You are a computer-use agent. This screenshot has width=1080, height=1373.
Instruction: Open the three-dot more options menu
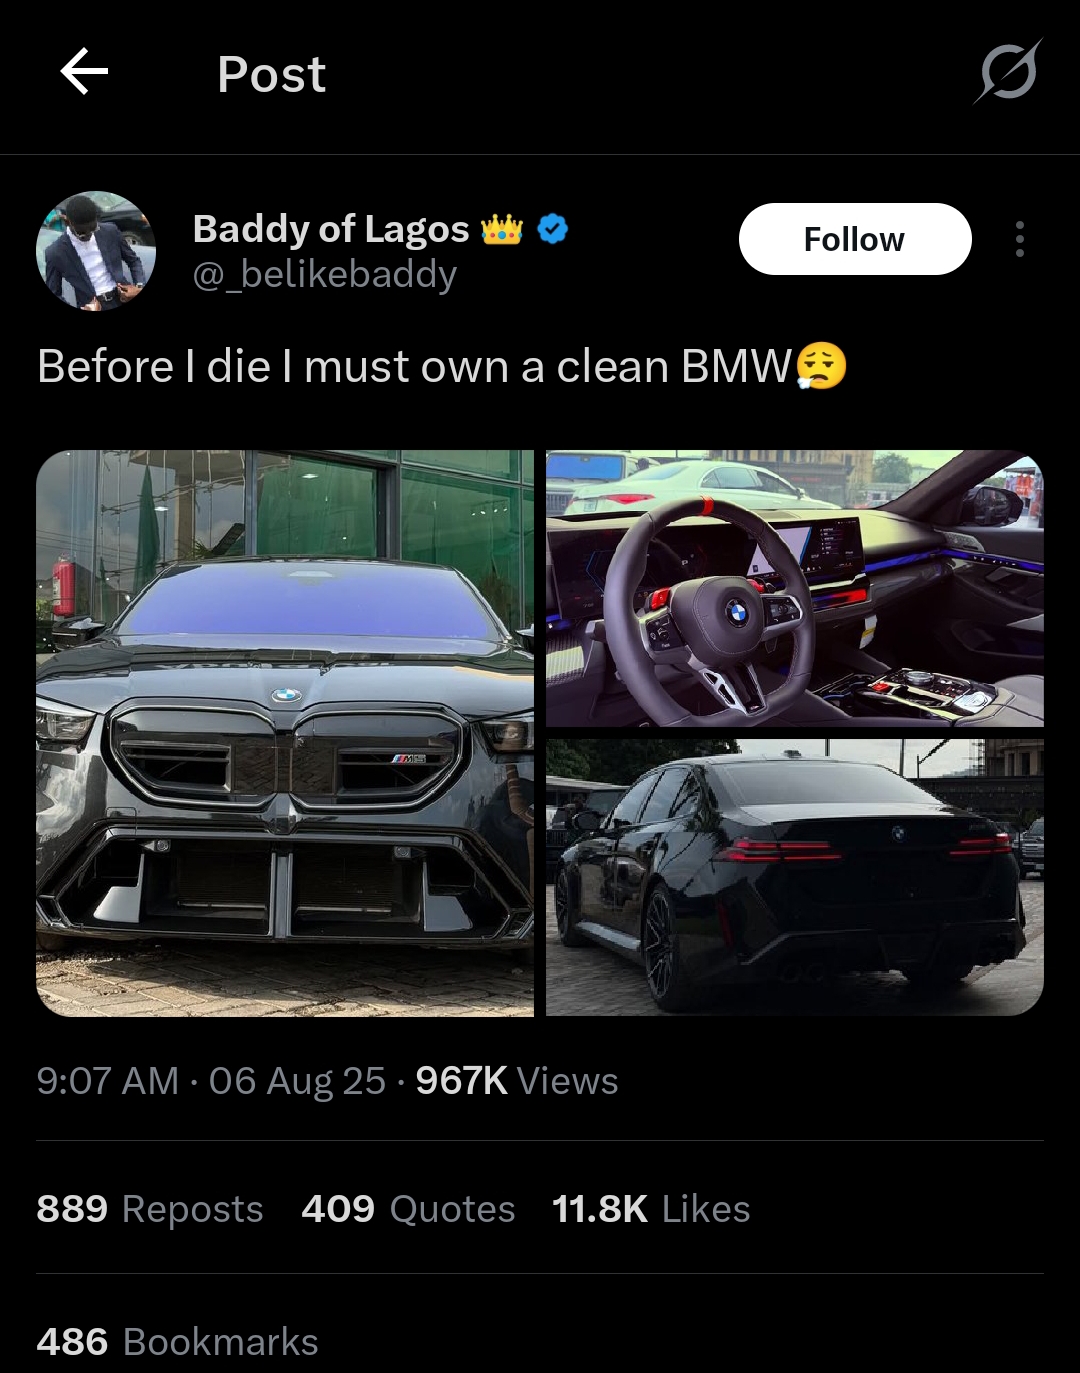tap(1019, 239)
